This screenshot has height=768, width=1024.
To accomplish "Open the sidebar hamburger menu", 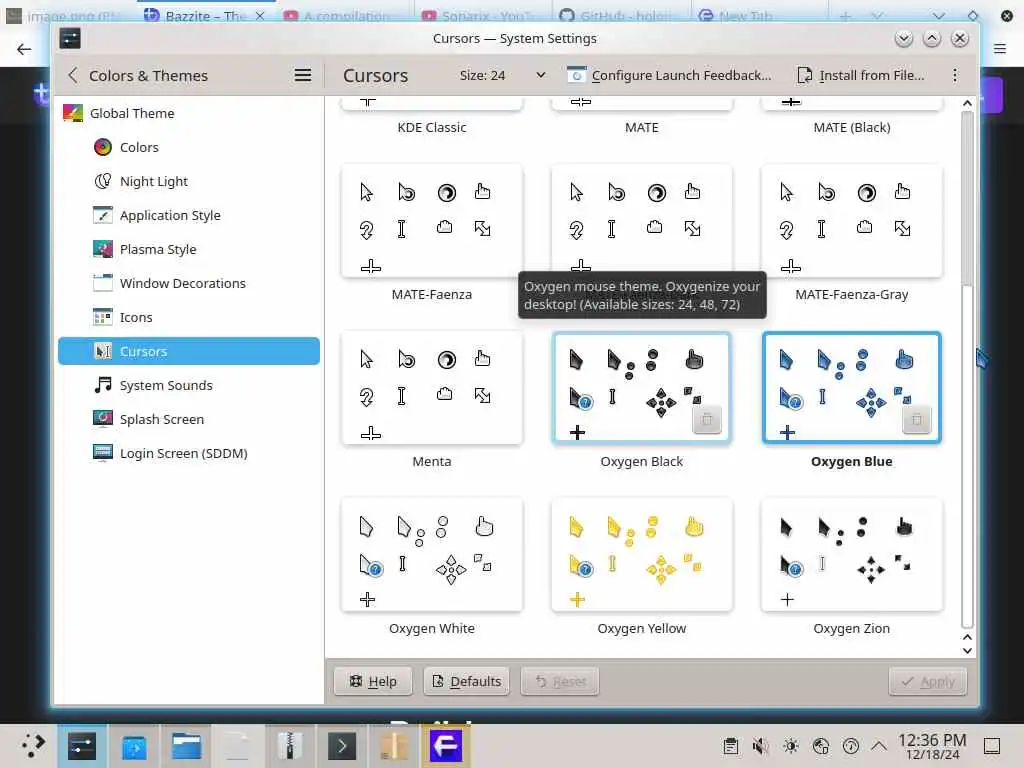I will point(302,75).
